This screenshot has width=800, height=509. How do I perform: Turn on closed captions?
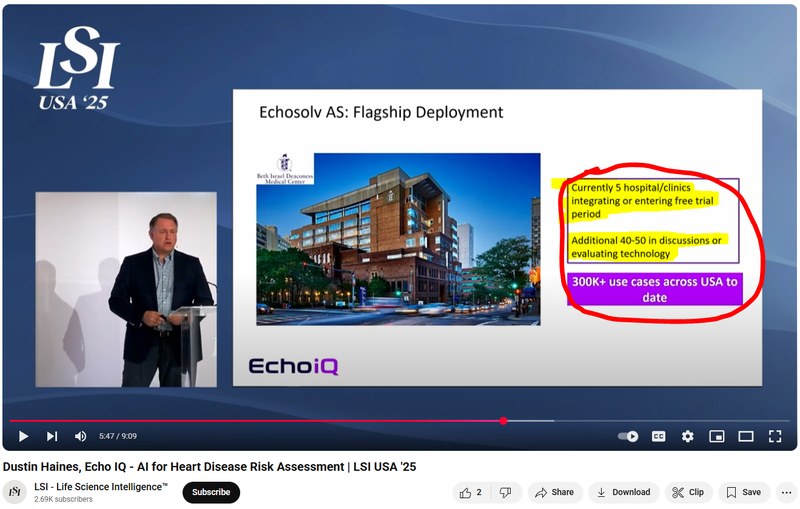point(659,436)
